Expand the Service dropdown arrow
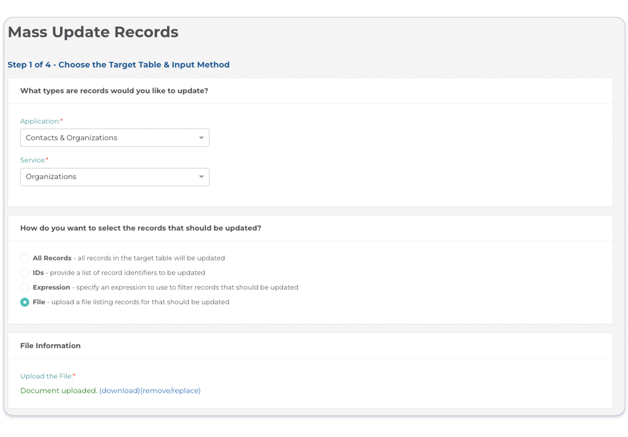Viewport: 628px width, 437px height. click(x=201, y=177)
